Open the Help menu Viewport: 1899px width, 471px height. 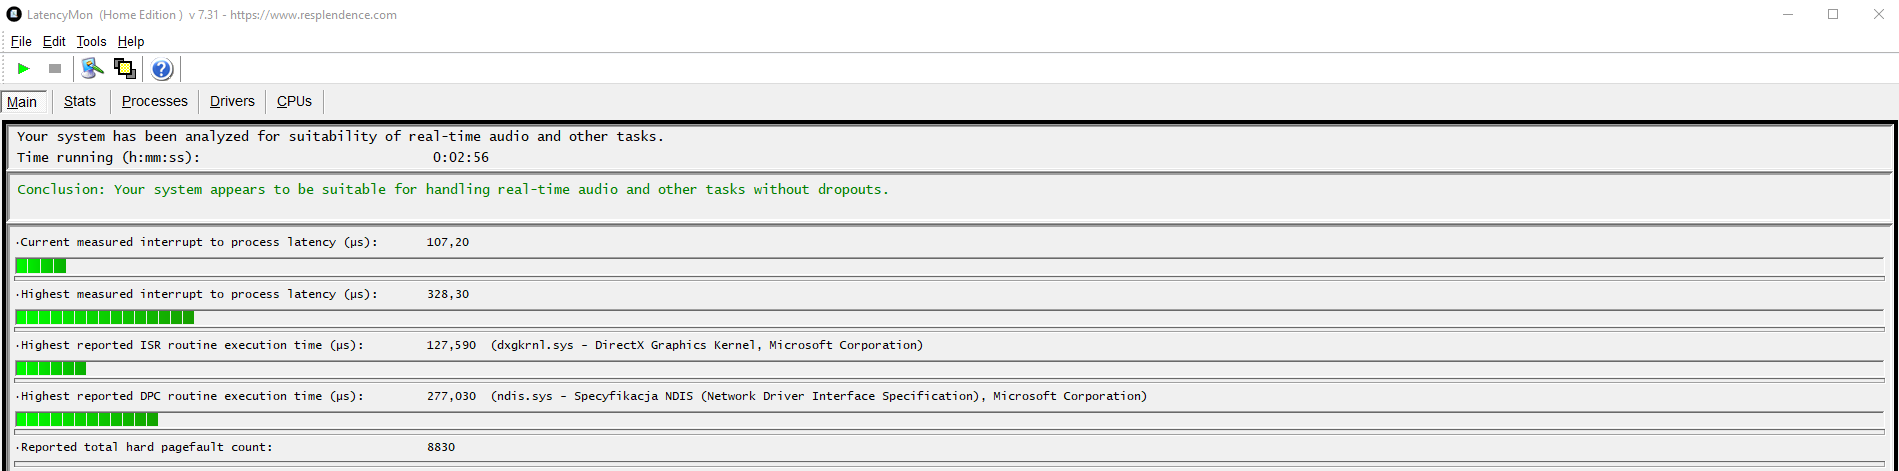tap(131, 42)
